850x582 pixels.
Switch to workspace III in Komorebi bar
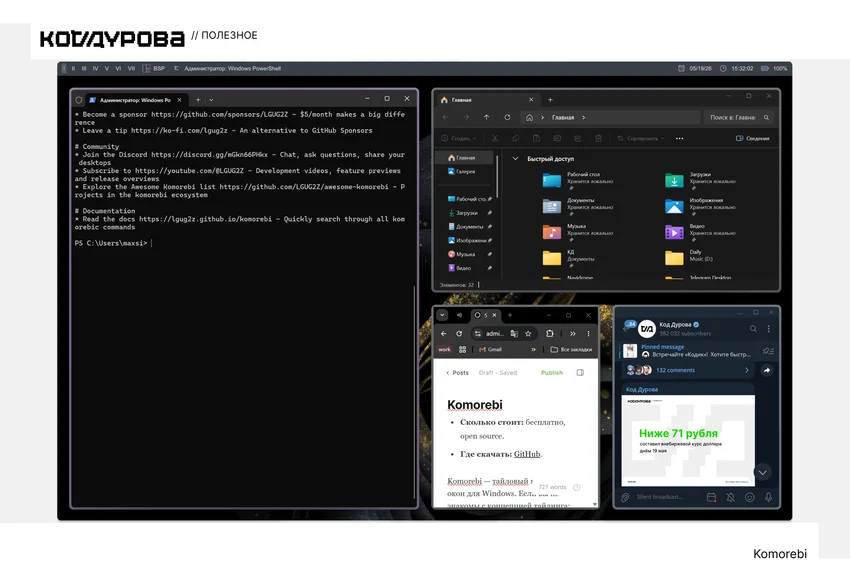pos(84,68)
